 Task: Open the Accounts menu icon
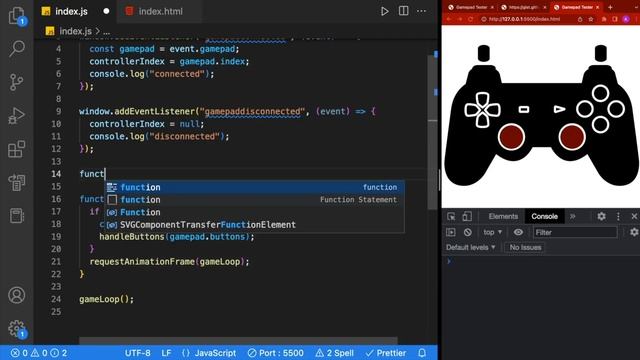(x=17, y=295)
